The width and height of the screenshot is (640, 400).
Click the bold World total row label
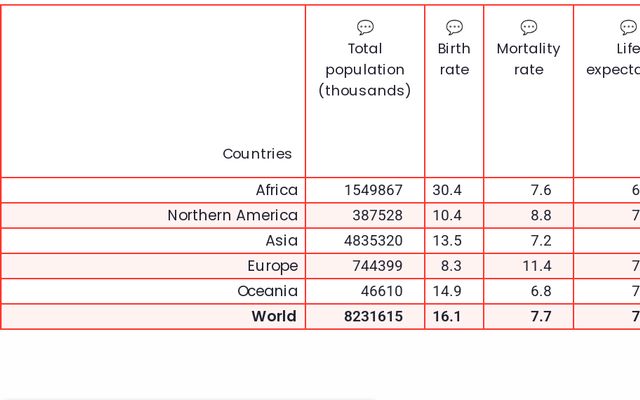pyautogui.click(x=273, y=316)
